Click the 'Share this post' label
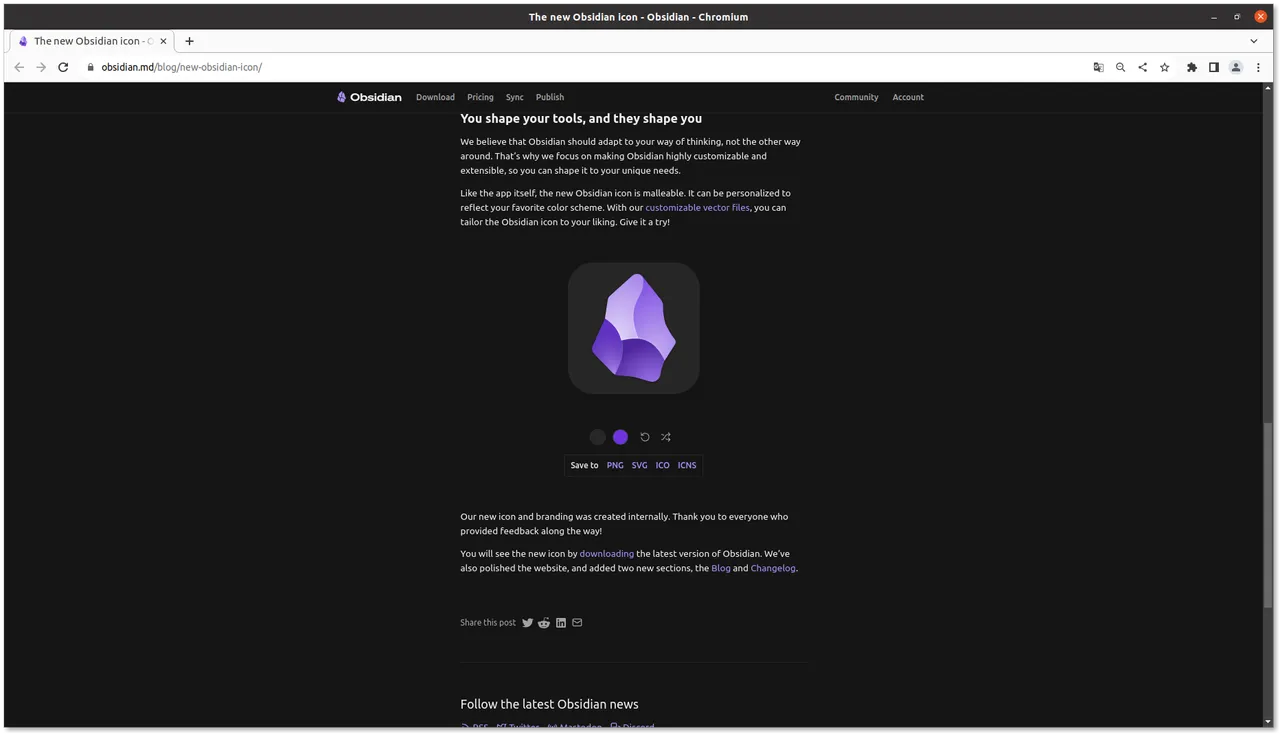This screenshot has height=734, width=1280. [488, 623]
